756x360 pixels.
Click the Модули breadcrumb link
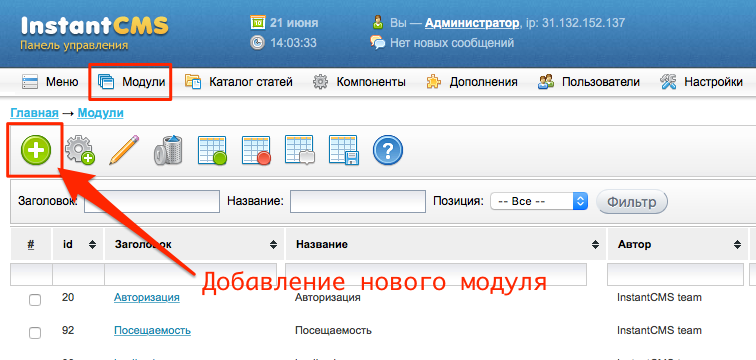point(100,113)
